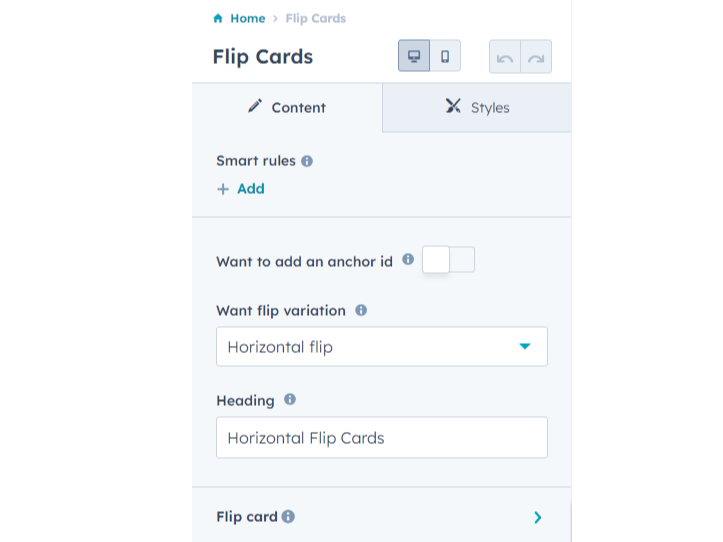Switch to mobile preview icon
723x542 pixels.
click(445, 56)
